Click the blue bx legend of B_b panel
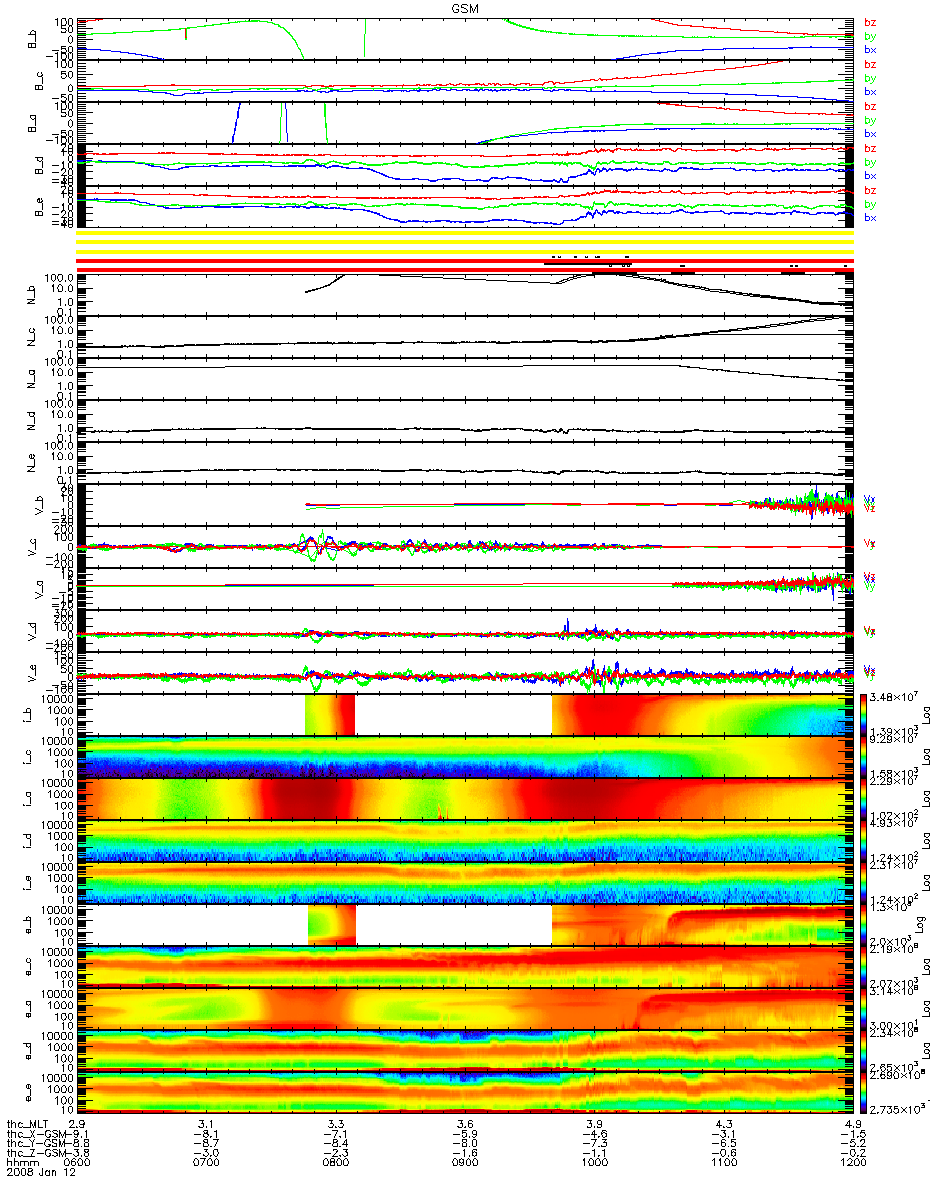This screenshot has width=930, height=1200. click(x=869, y=49)
